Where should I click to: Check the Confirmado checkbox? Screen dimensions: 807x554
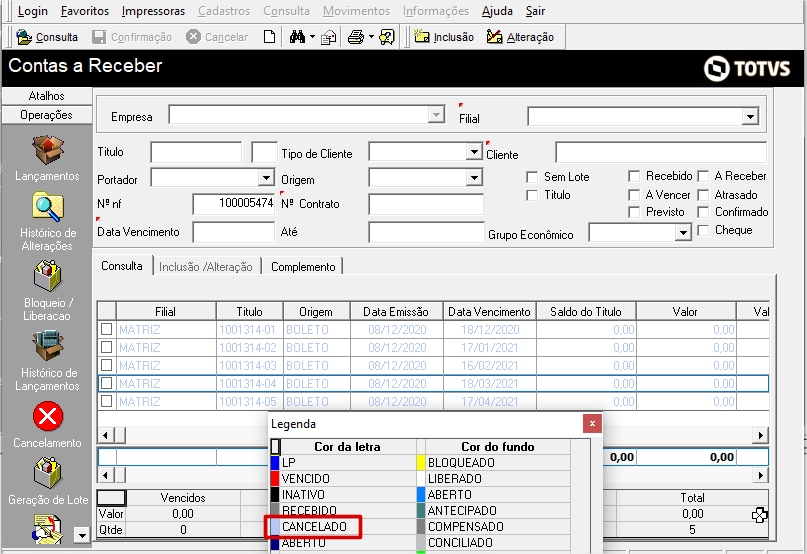coord(703,212)
